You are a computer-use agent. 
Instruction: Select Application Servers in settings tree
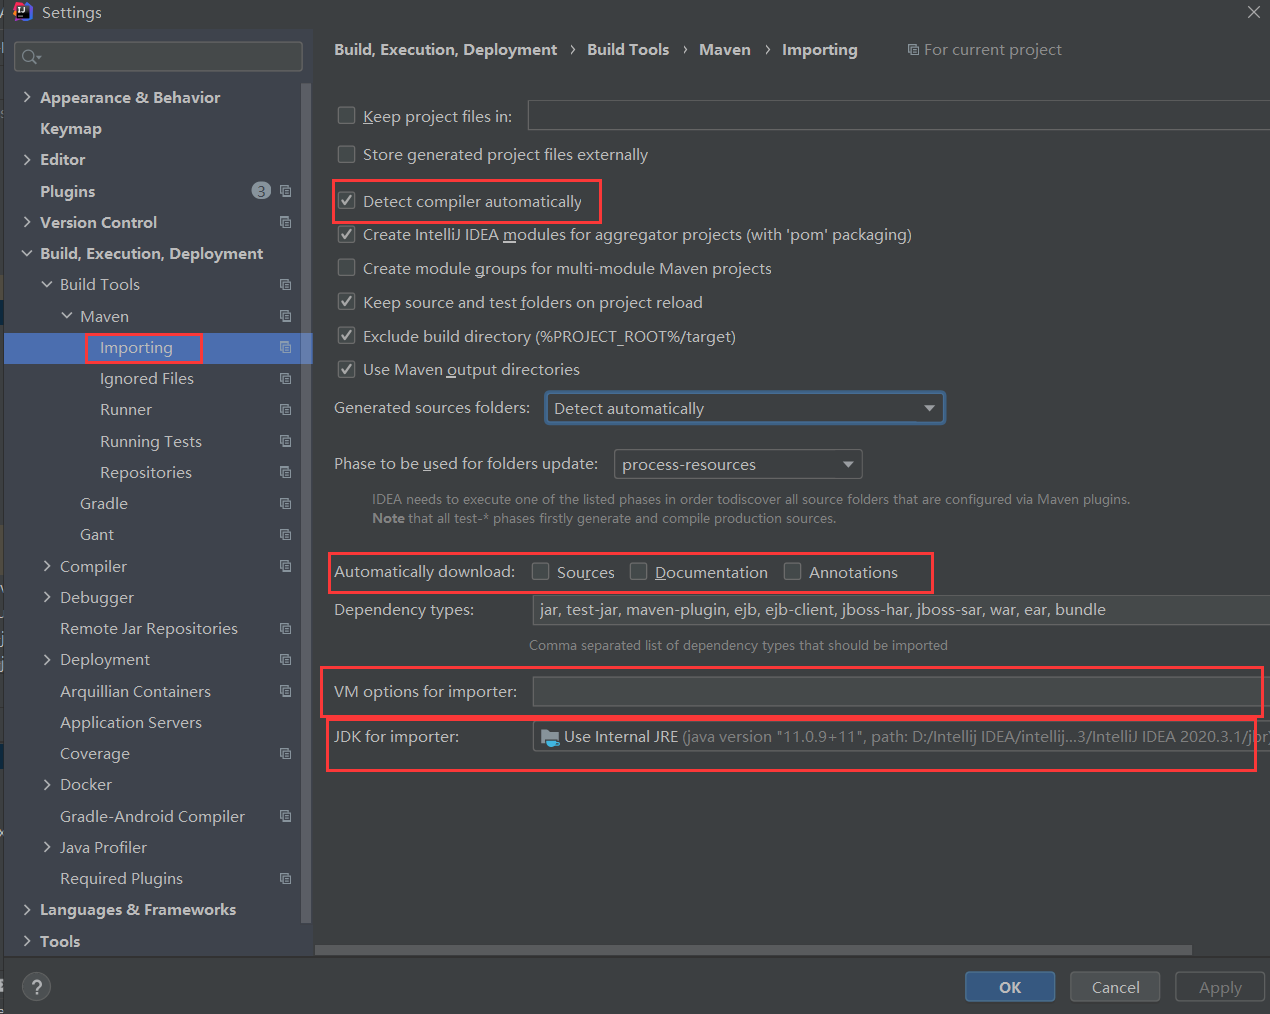coord(131,723)
